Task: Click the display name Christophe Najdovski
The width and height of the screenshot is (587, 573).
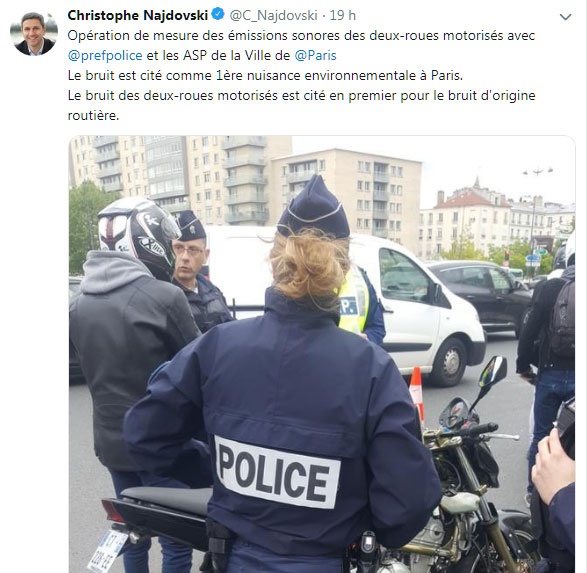Action: click(x=138, y=15)
